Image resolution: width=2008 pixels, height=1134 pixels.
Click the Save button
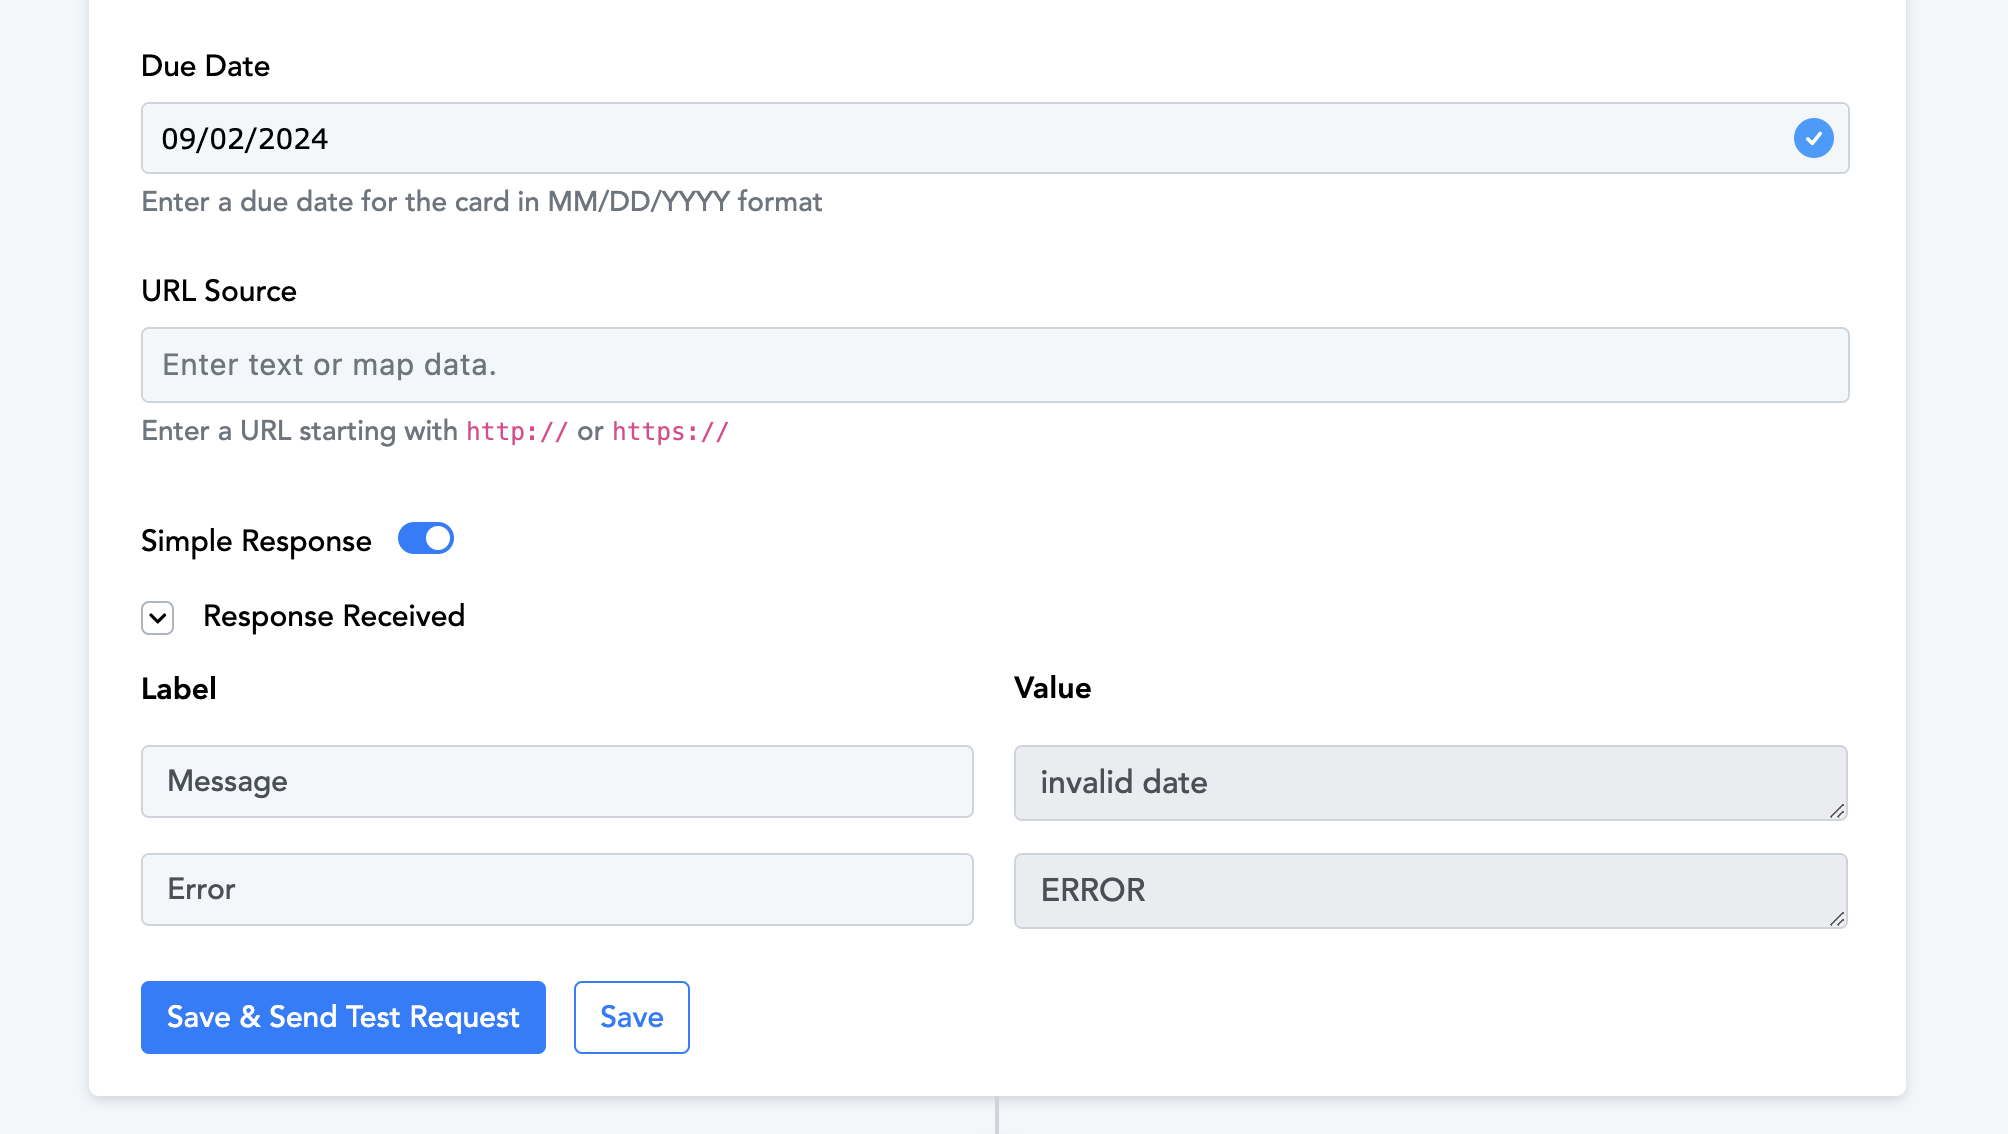(632, 1017)
